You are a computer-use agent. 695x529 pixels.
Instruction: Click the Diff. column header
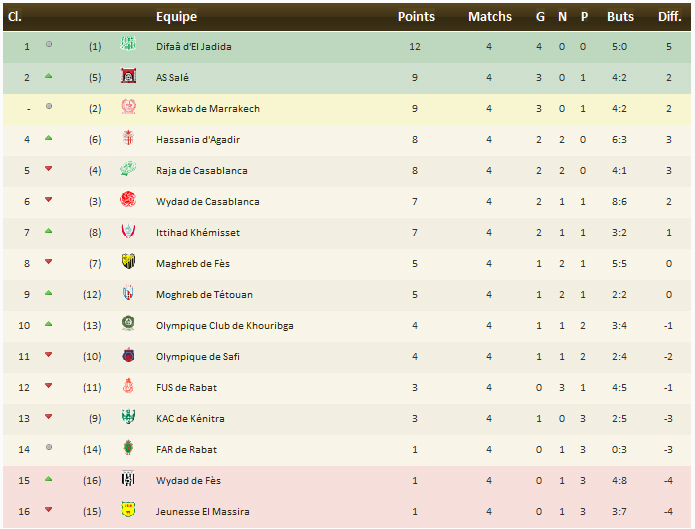pos(669,16)
